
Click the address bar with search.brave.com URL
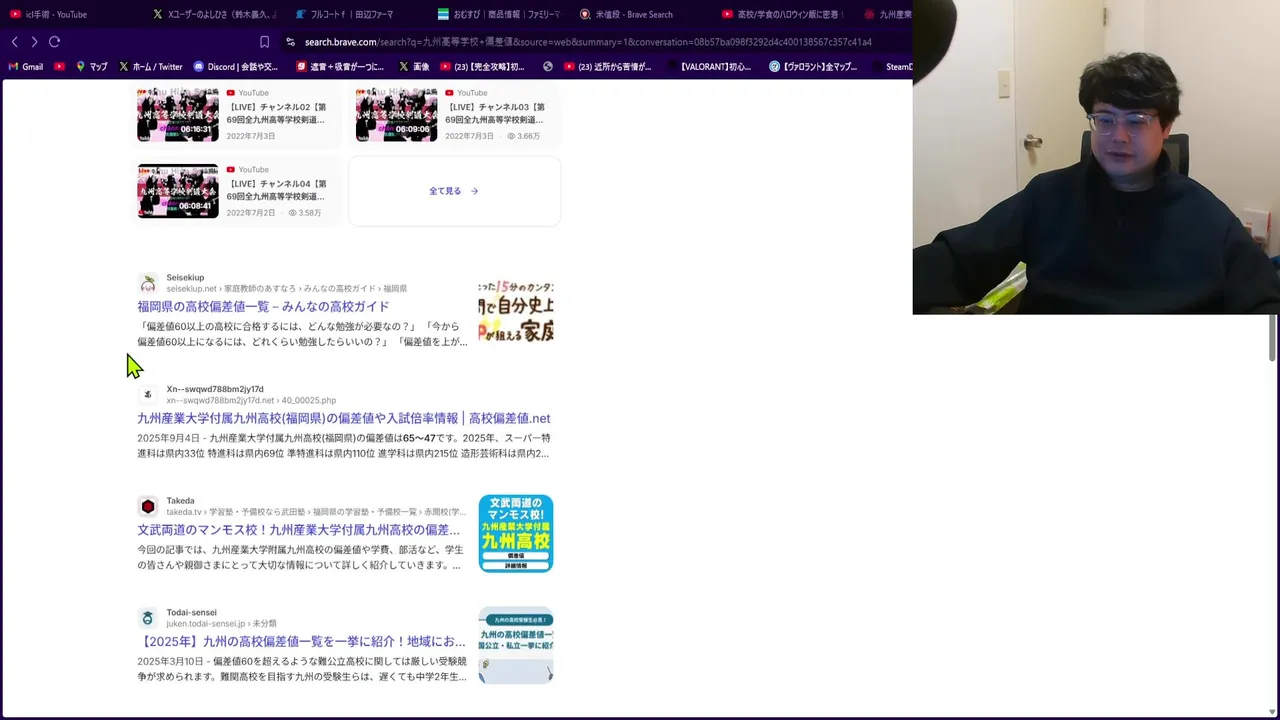pyautogui.click(x=588, y=42)
